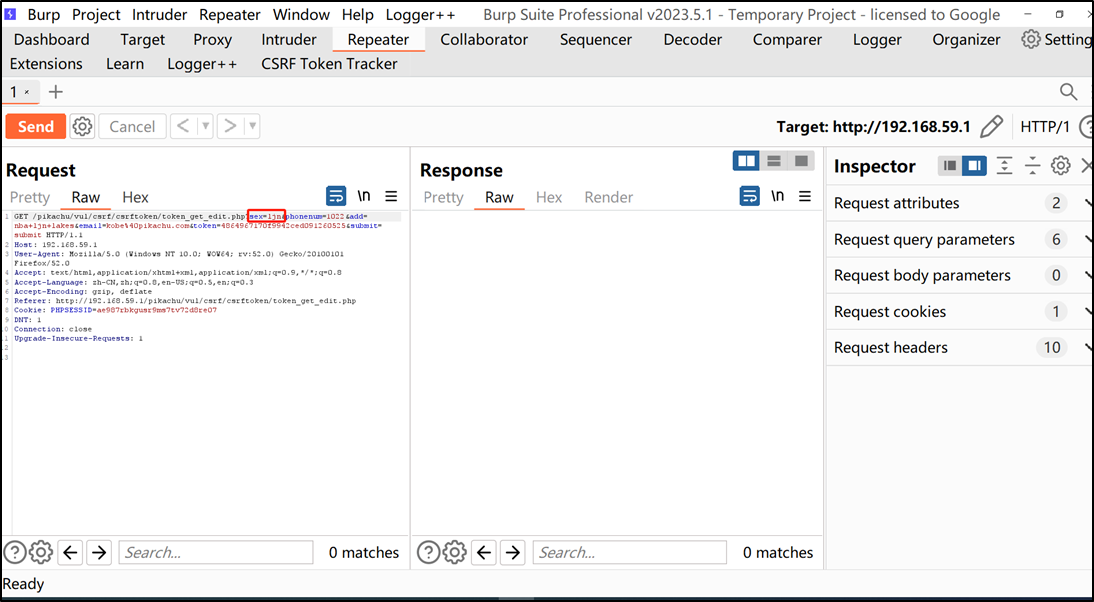
Task: Open the Project menu
Action: 96,15
